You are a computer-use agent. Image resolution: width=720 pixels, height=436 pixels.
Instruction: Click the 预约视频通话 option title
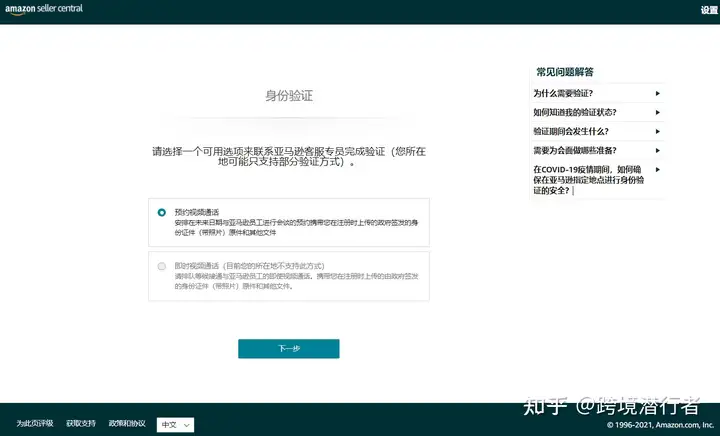pyautogui.click(x=197, y=212)
